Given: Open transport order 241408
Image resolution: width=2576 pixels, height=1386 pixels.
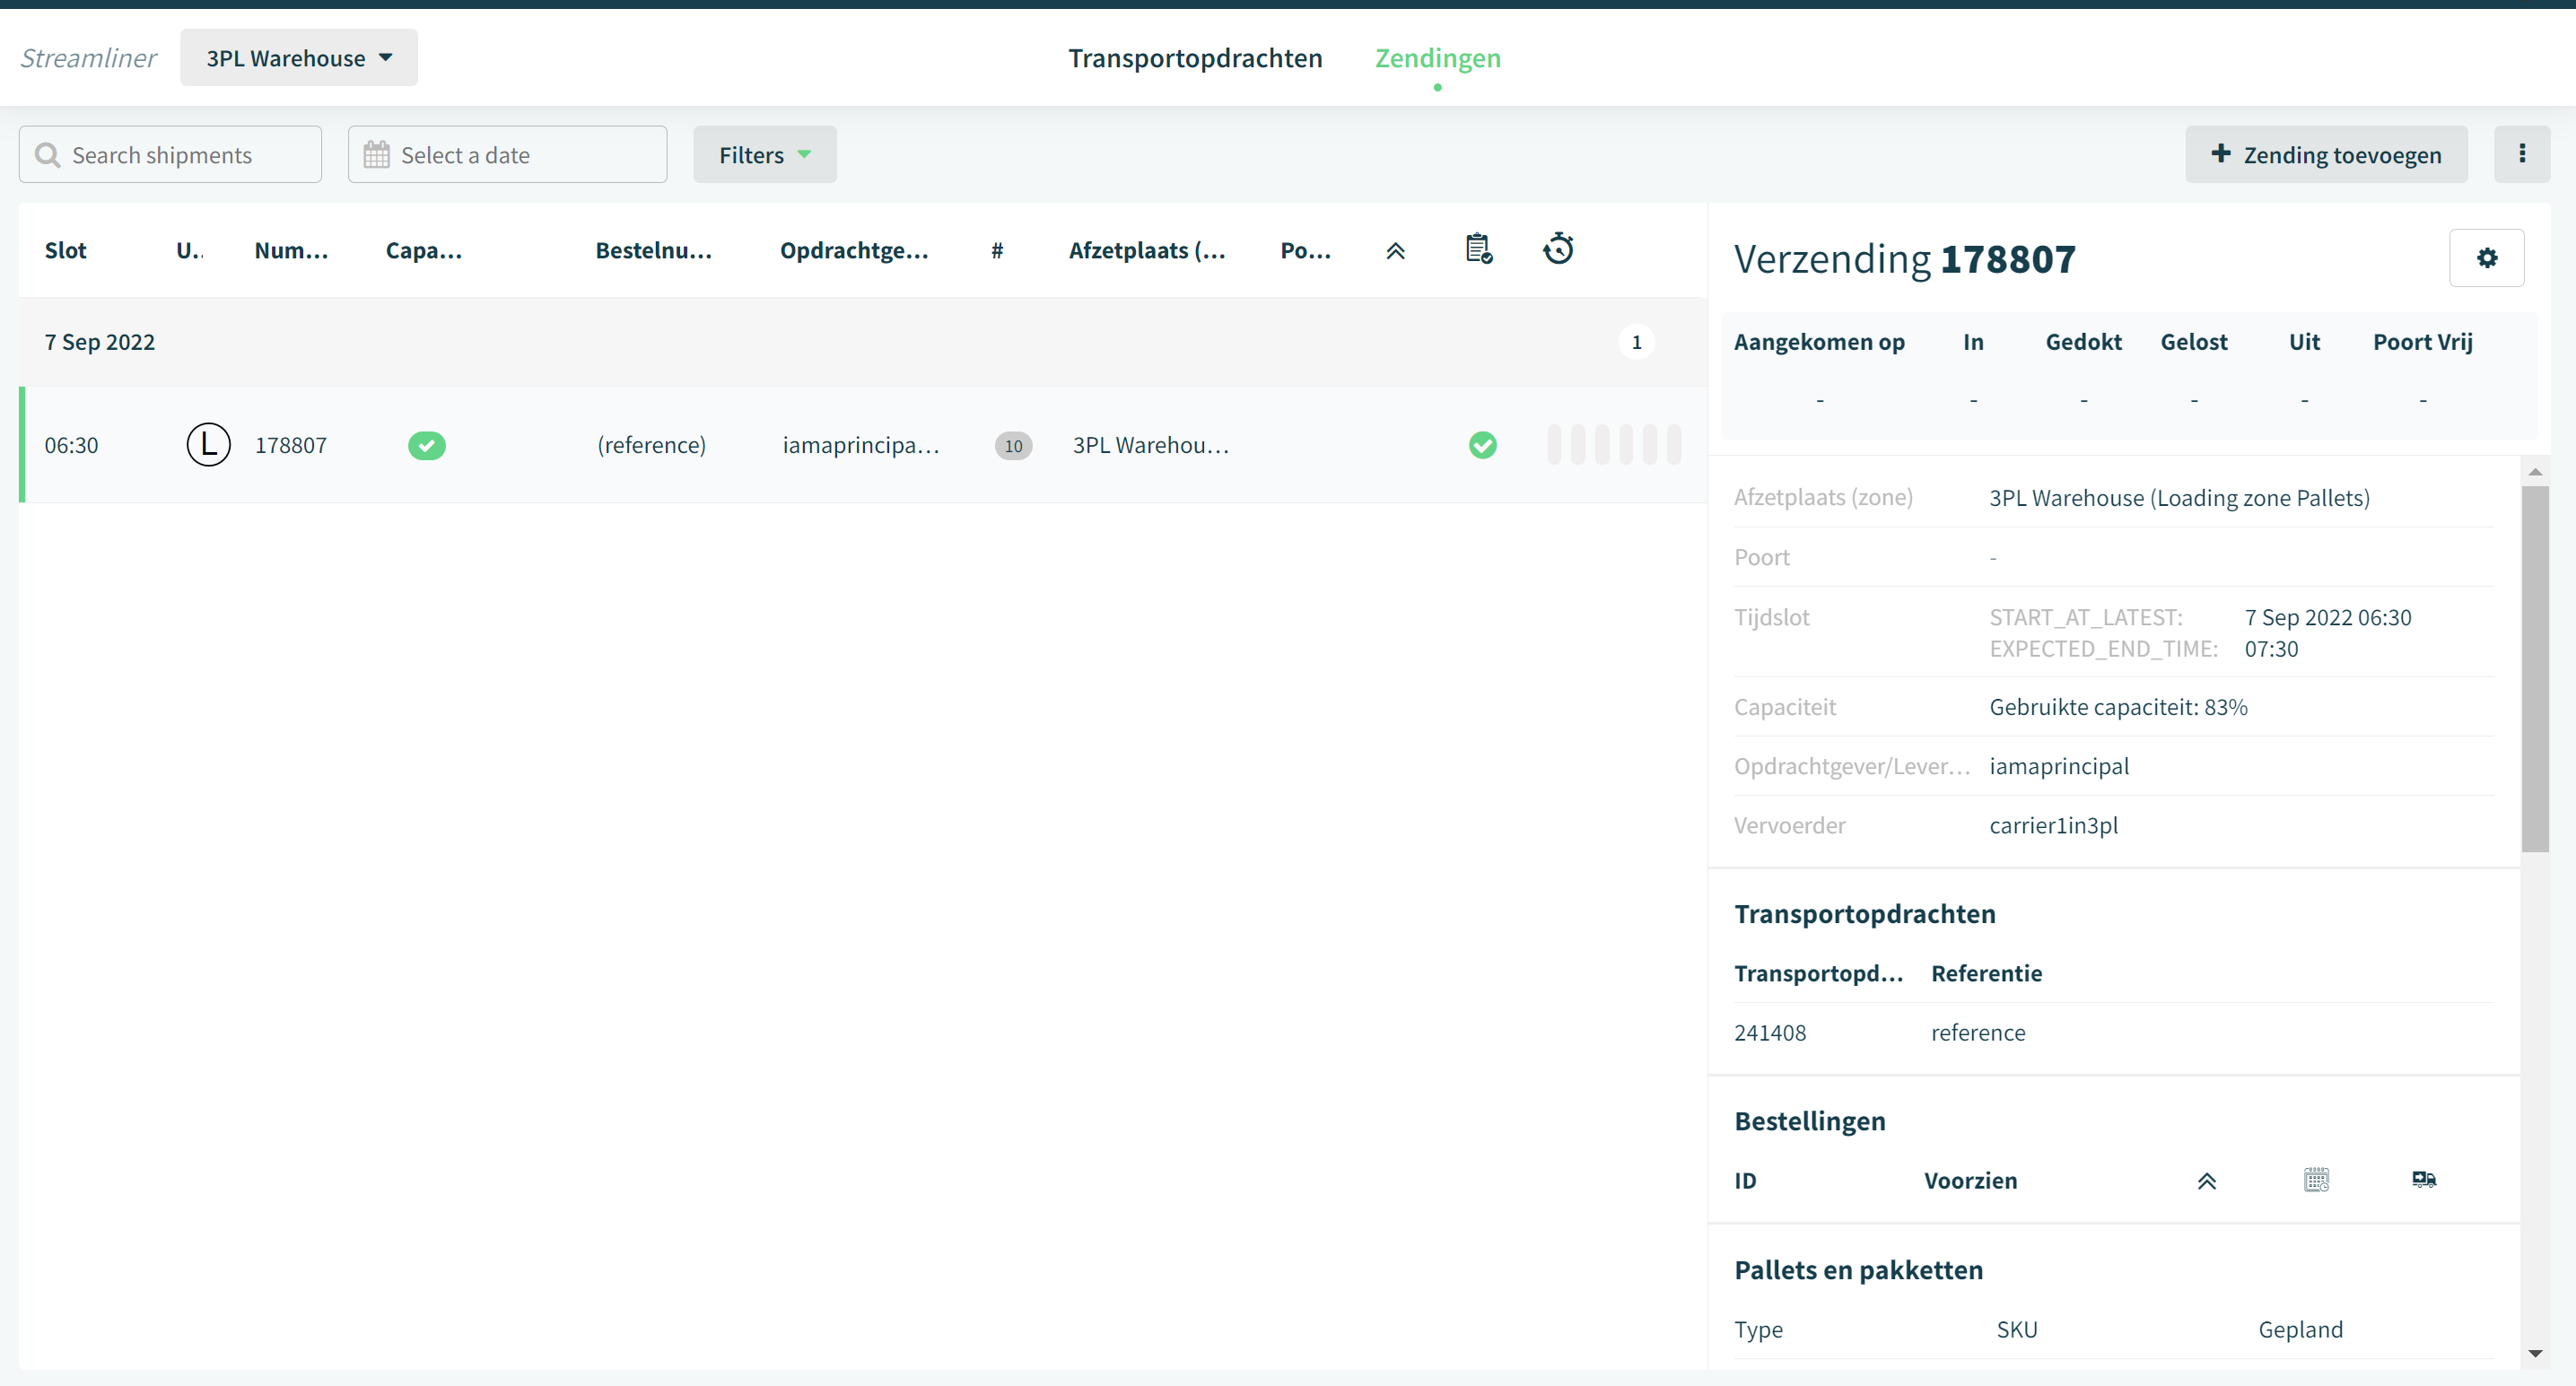Looking at the screenshot, I should tap(1770, 1032).
